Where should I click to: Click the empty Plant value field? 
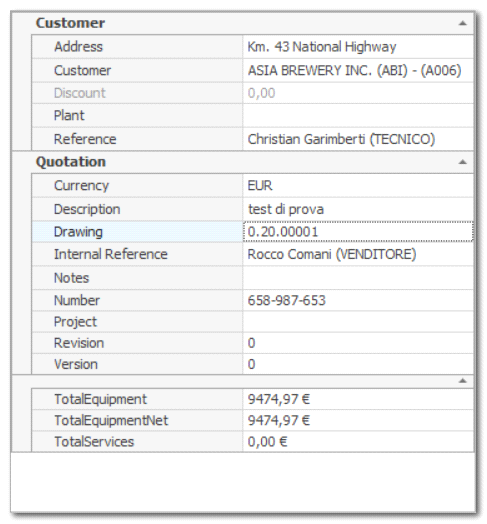click(358, 116)
